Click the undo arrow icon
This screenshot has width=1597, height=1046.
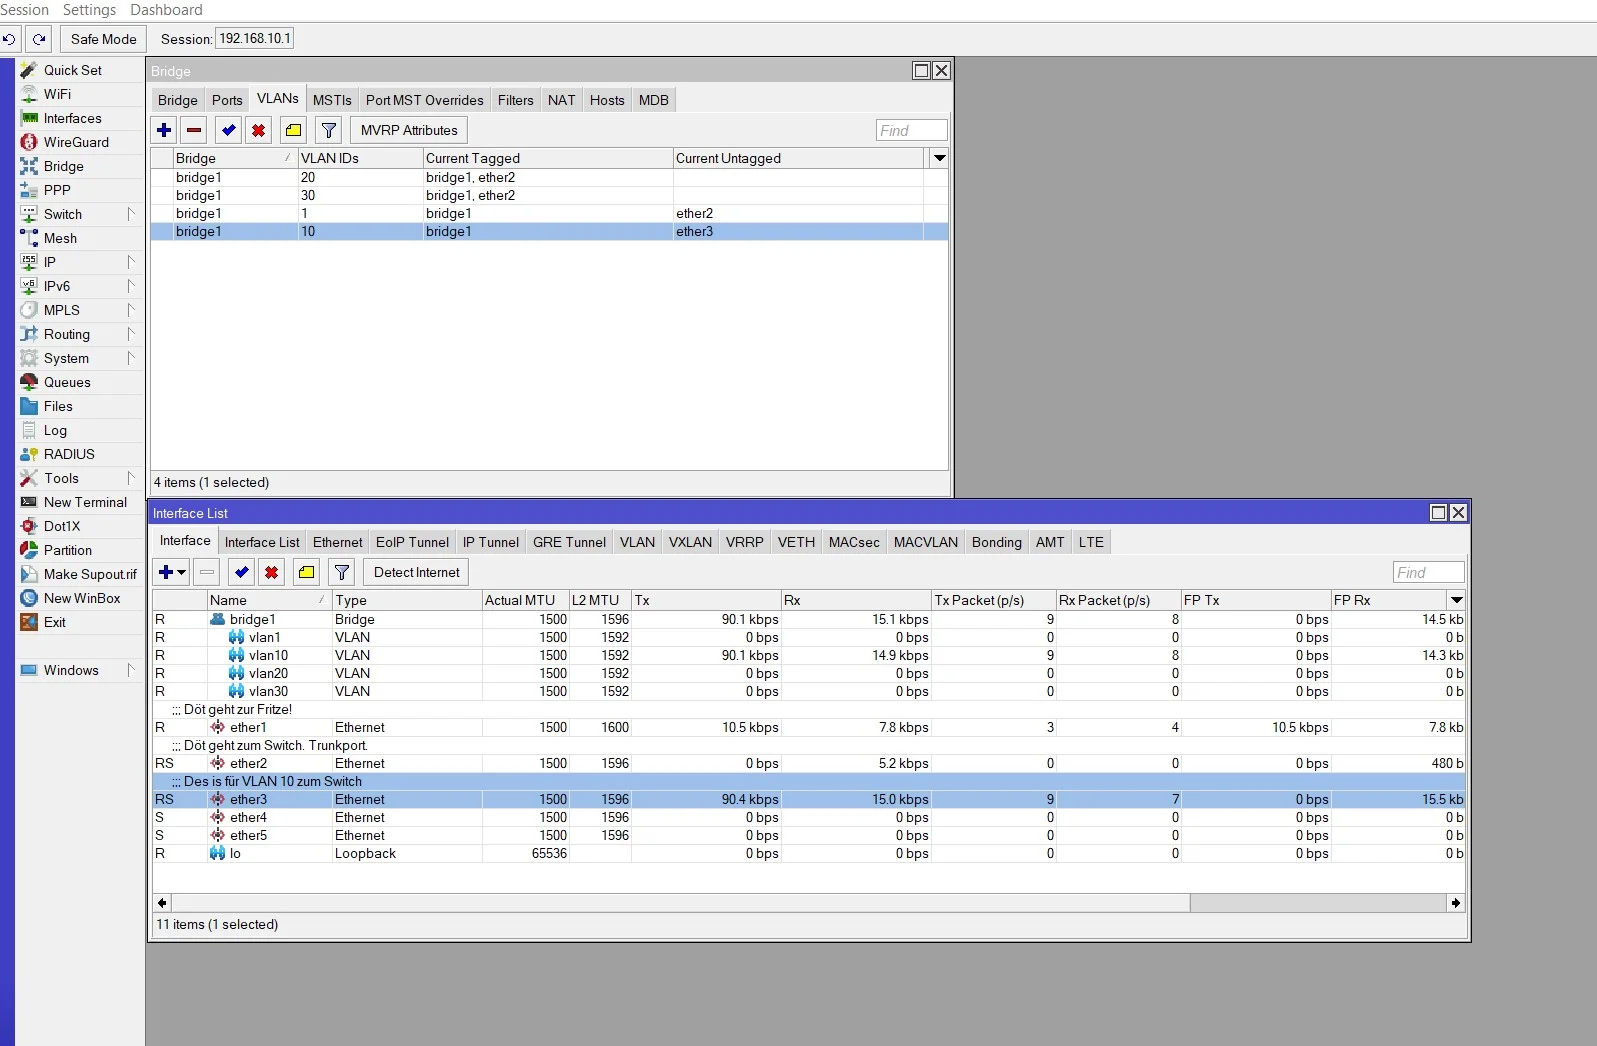tap(9, 39)
